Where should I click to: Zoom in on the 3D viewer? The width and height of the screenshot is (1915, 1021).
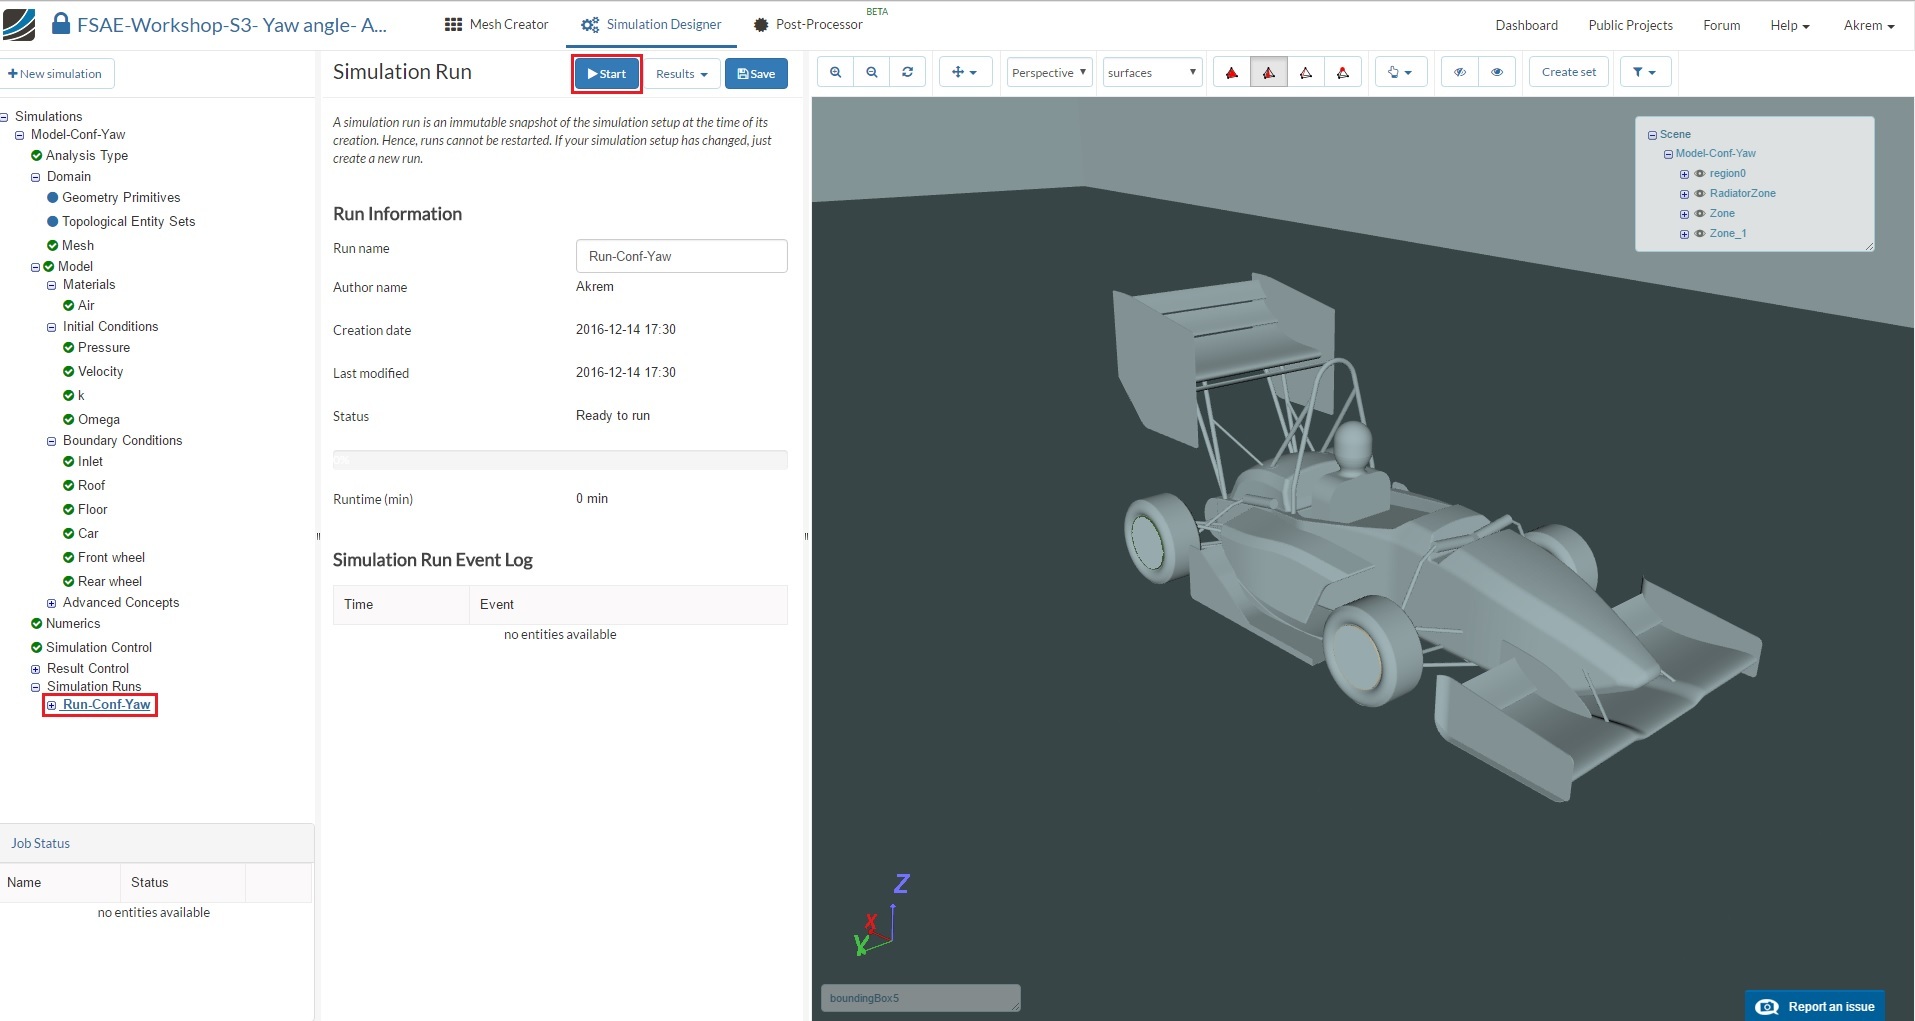[x=835, y=72]
